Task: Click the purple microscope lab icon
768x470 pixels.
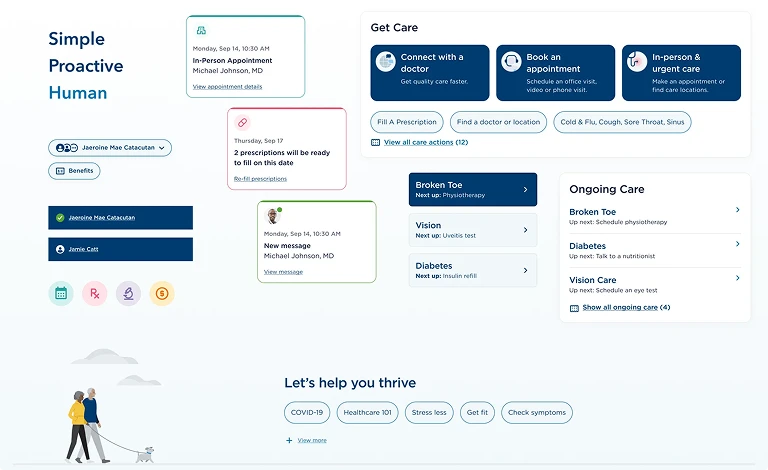Action: tap(128, 293)
